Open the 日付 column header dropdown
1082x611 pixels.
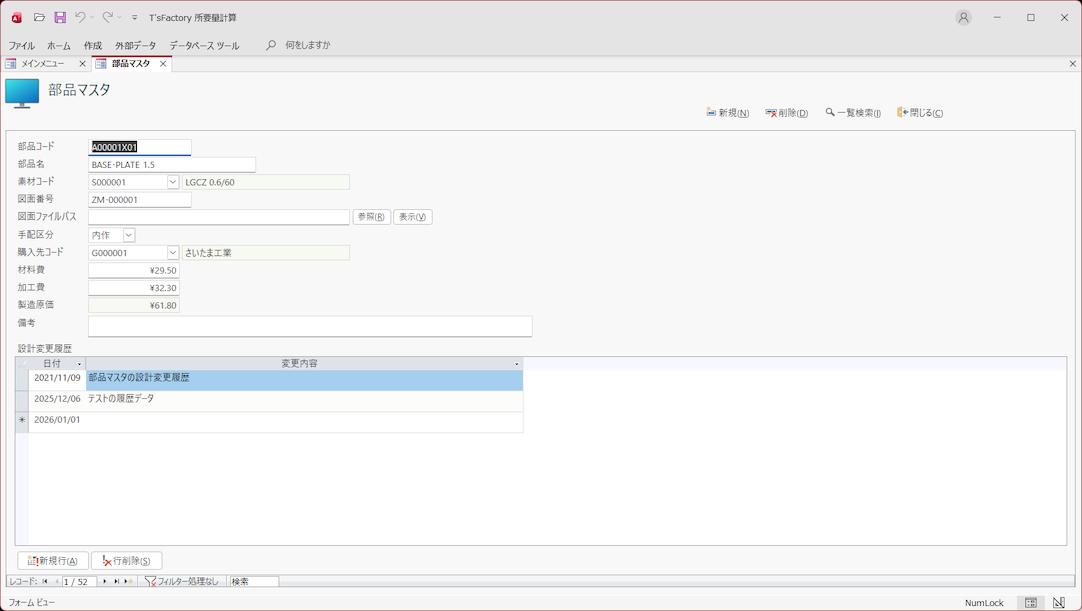[x=79, y=364]
